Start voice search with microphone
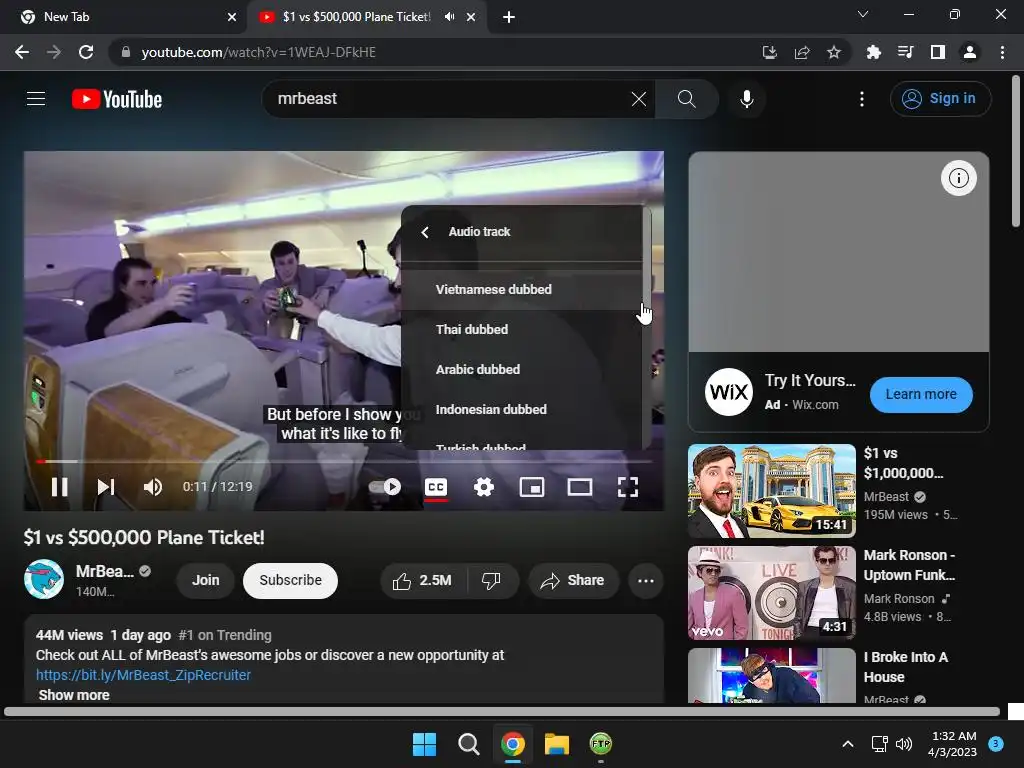This screenshot has width=1024, height=768. tap(746, 99)
